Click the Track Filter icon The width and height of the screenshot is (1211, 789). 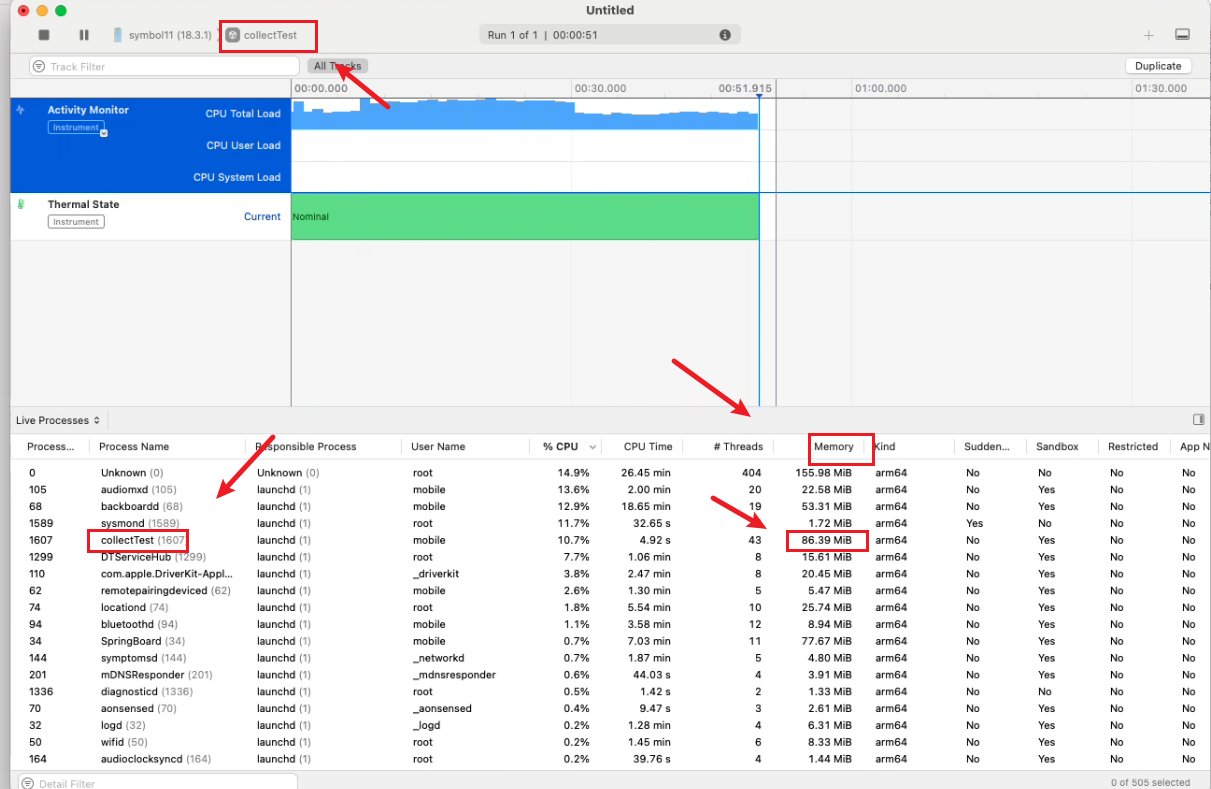pyautogui.click(x=39, y=67)
